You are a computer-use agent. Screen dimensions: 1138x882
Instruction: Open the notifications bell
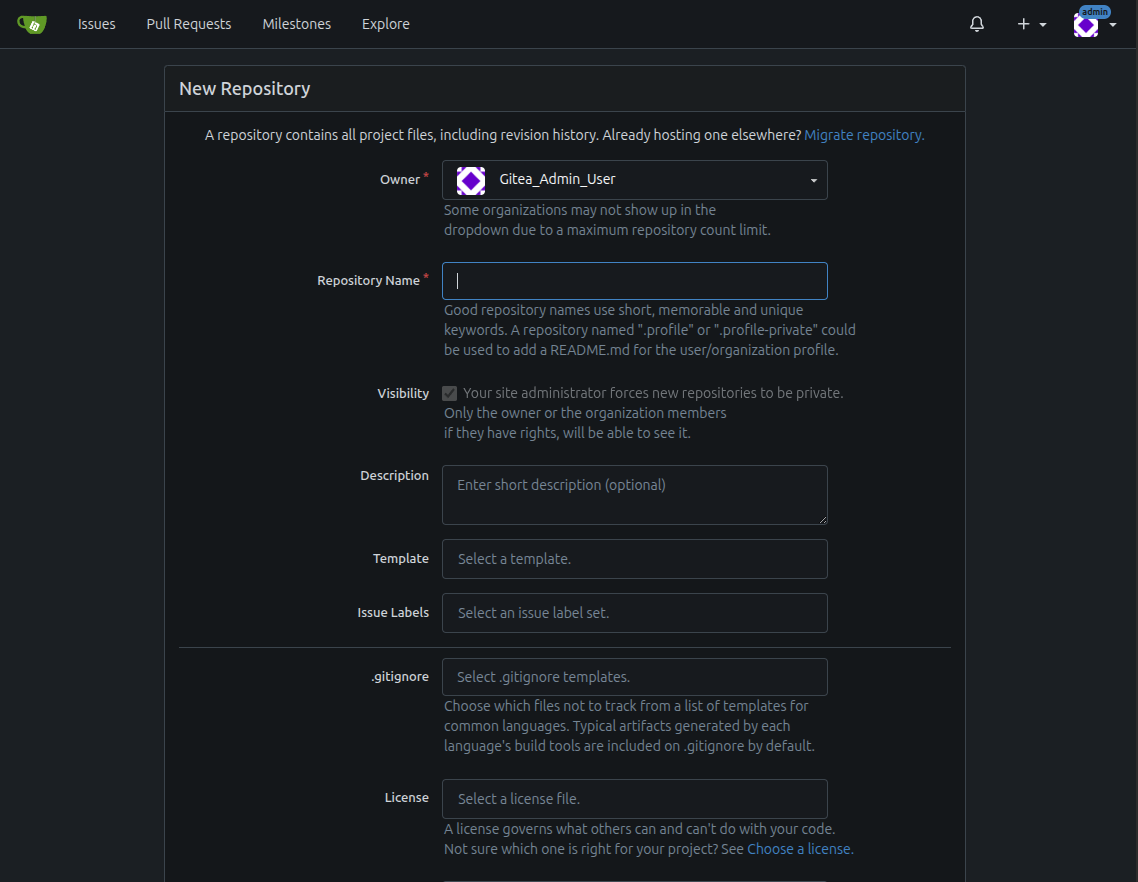pyautogui.click(x=977, y=24)
